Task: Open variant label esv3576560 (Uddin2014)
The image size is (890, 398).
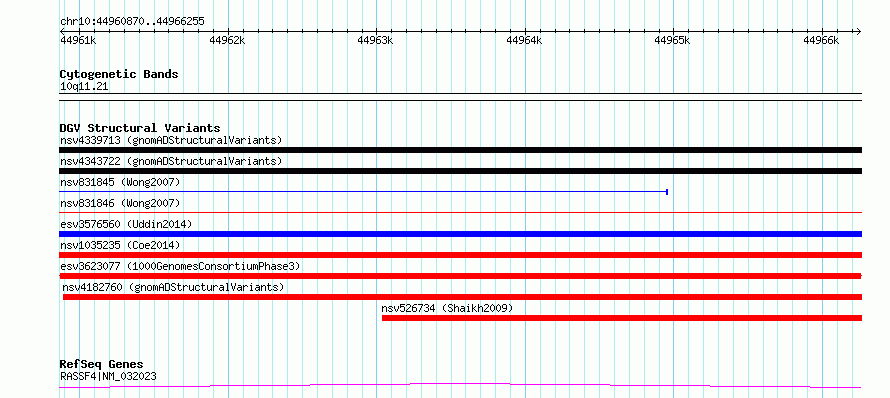Action: [x=126, y=224]
